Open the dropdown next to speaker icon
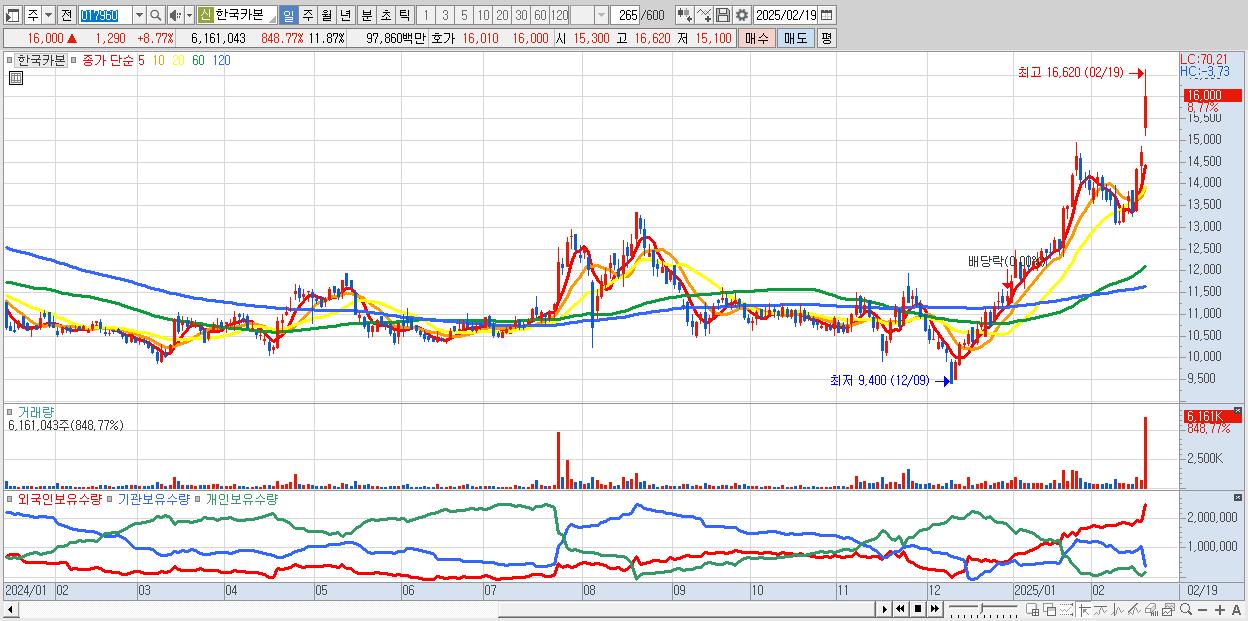Viewport: 1248px width, 621px height. click(x=188, y=15)
